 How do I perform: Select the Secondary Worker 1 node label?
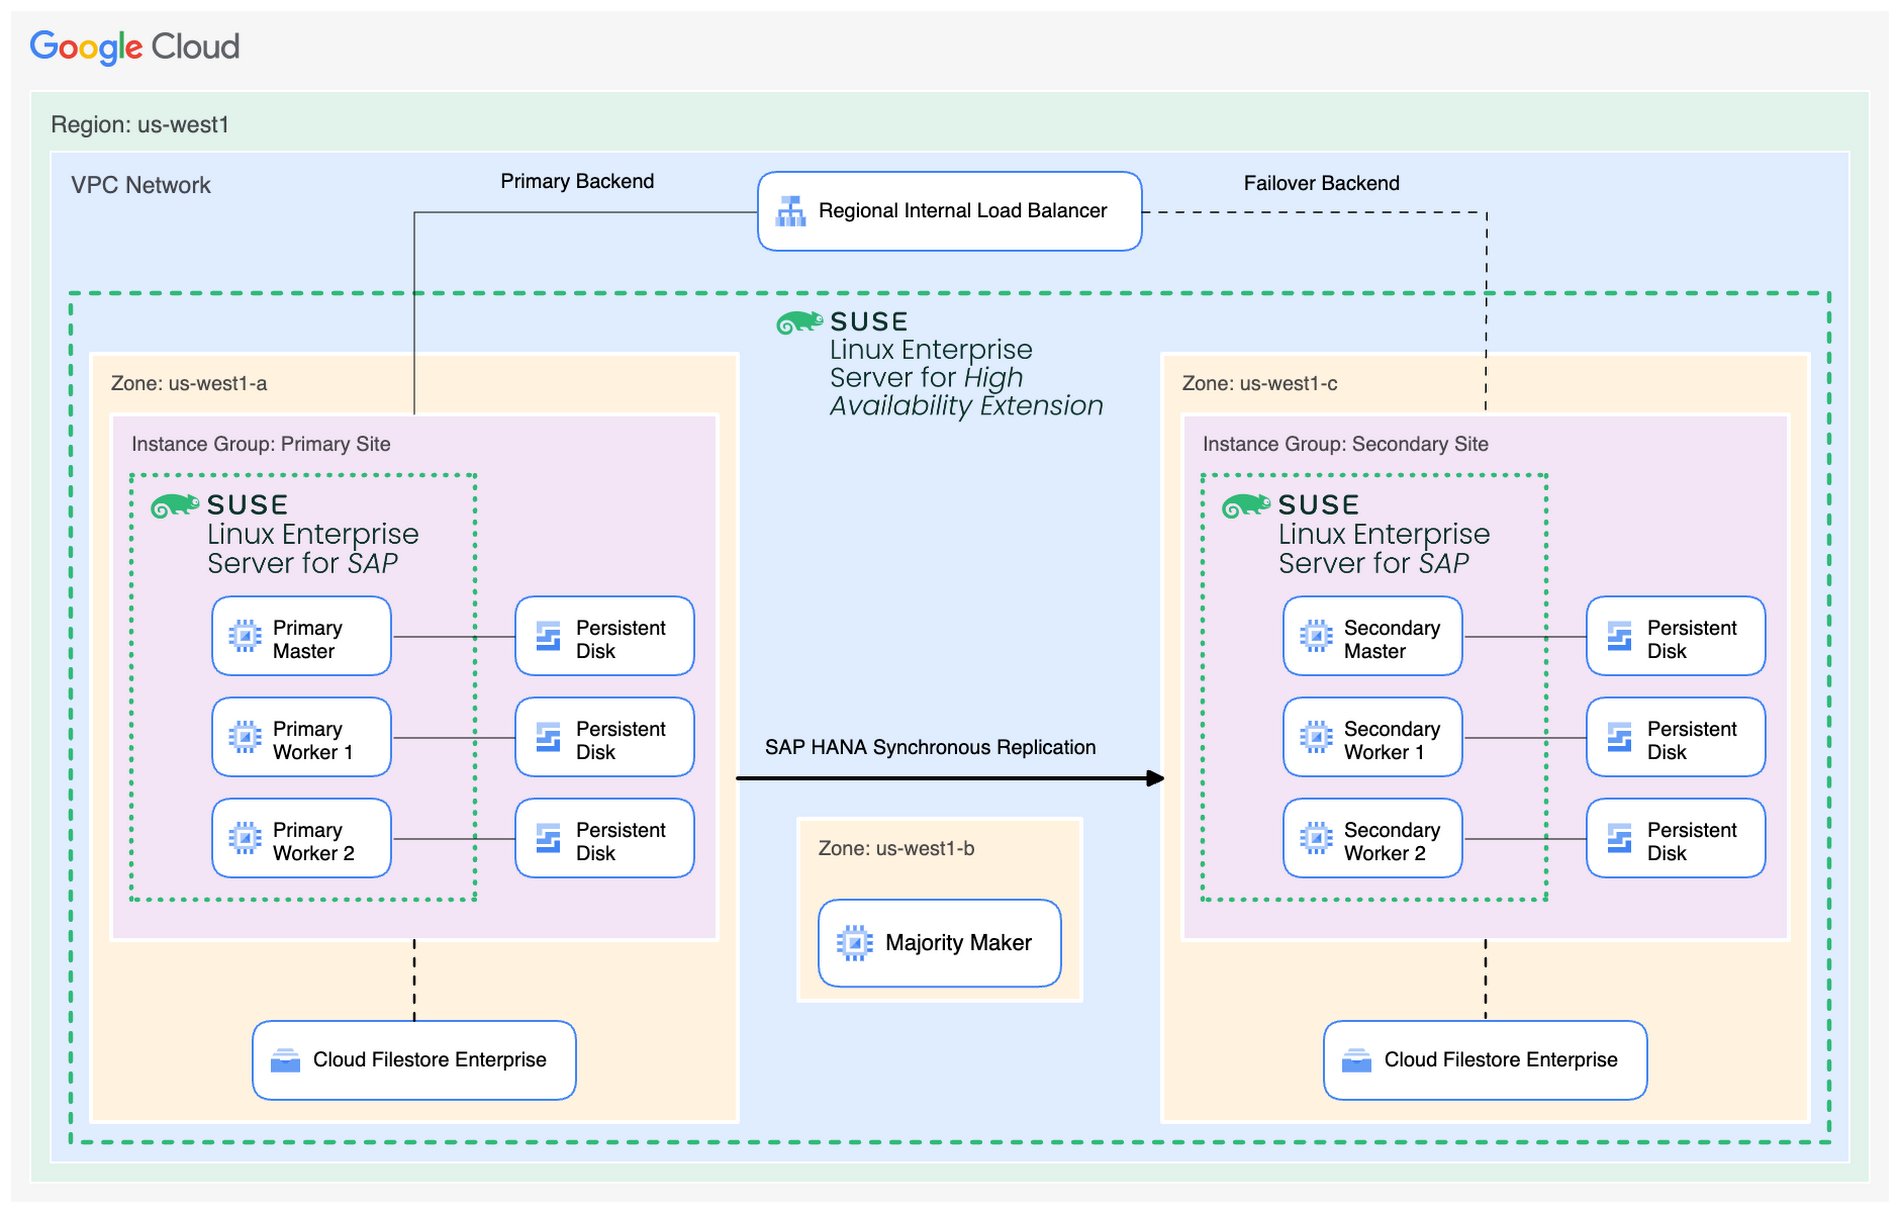click(1392, 740)
